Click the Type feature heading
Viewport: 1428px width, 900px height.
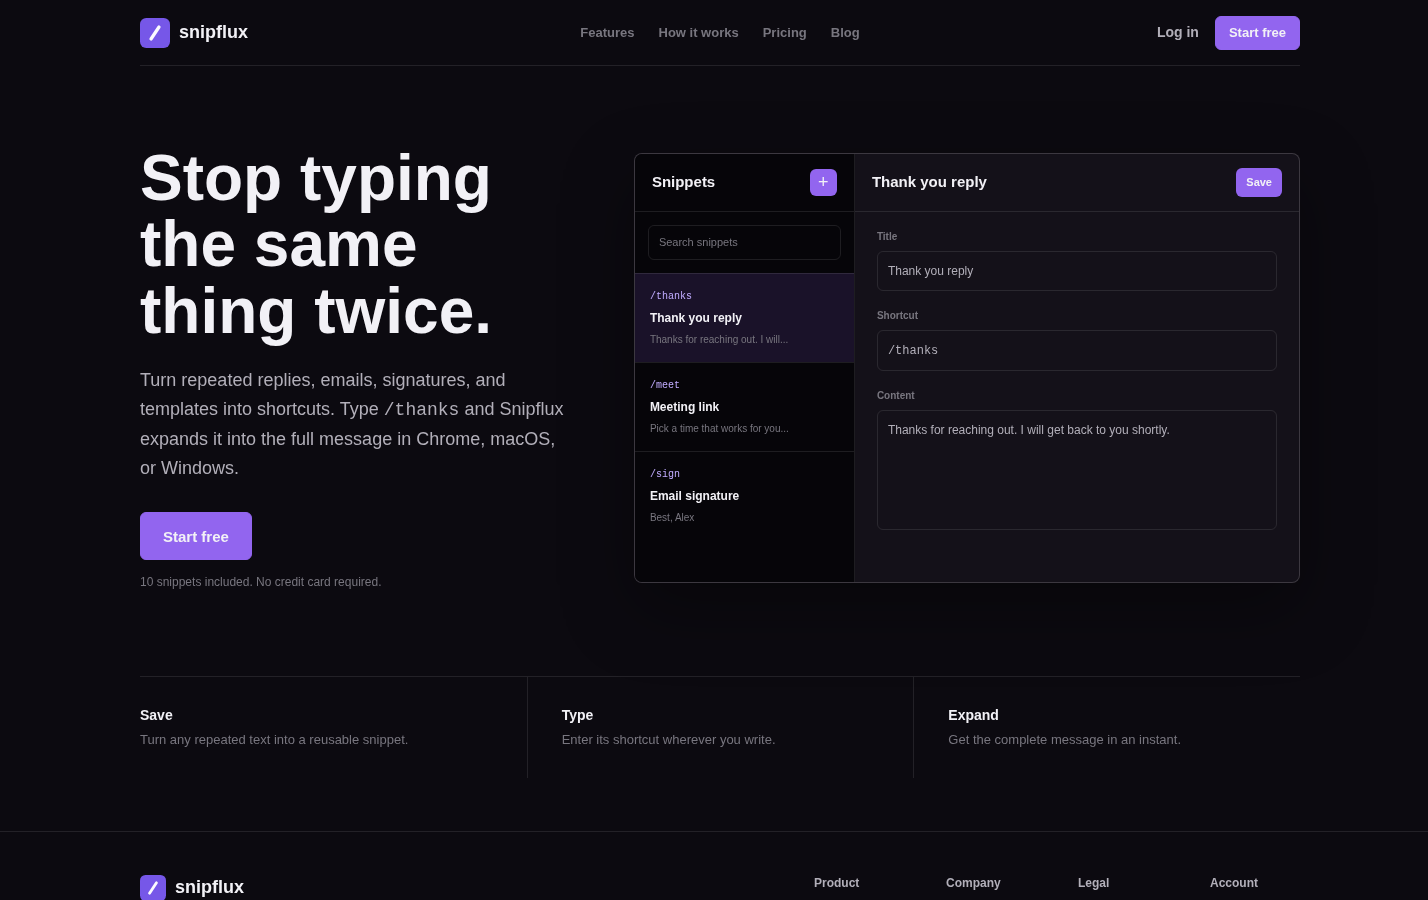(x=577, y=715)
